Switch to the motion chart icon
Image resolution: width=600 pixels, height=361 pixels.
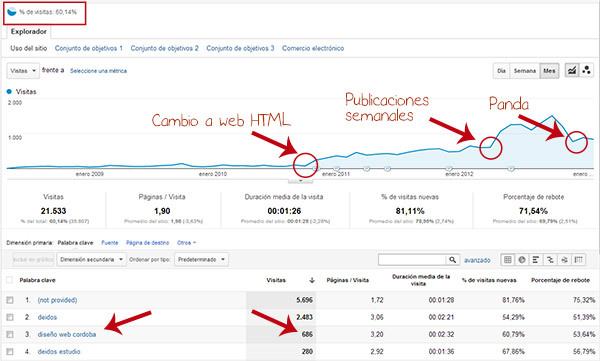pos(586,71)
